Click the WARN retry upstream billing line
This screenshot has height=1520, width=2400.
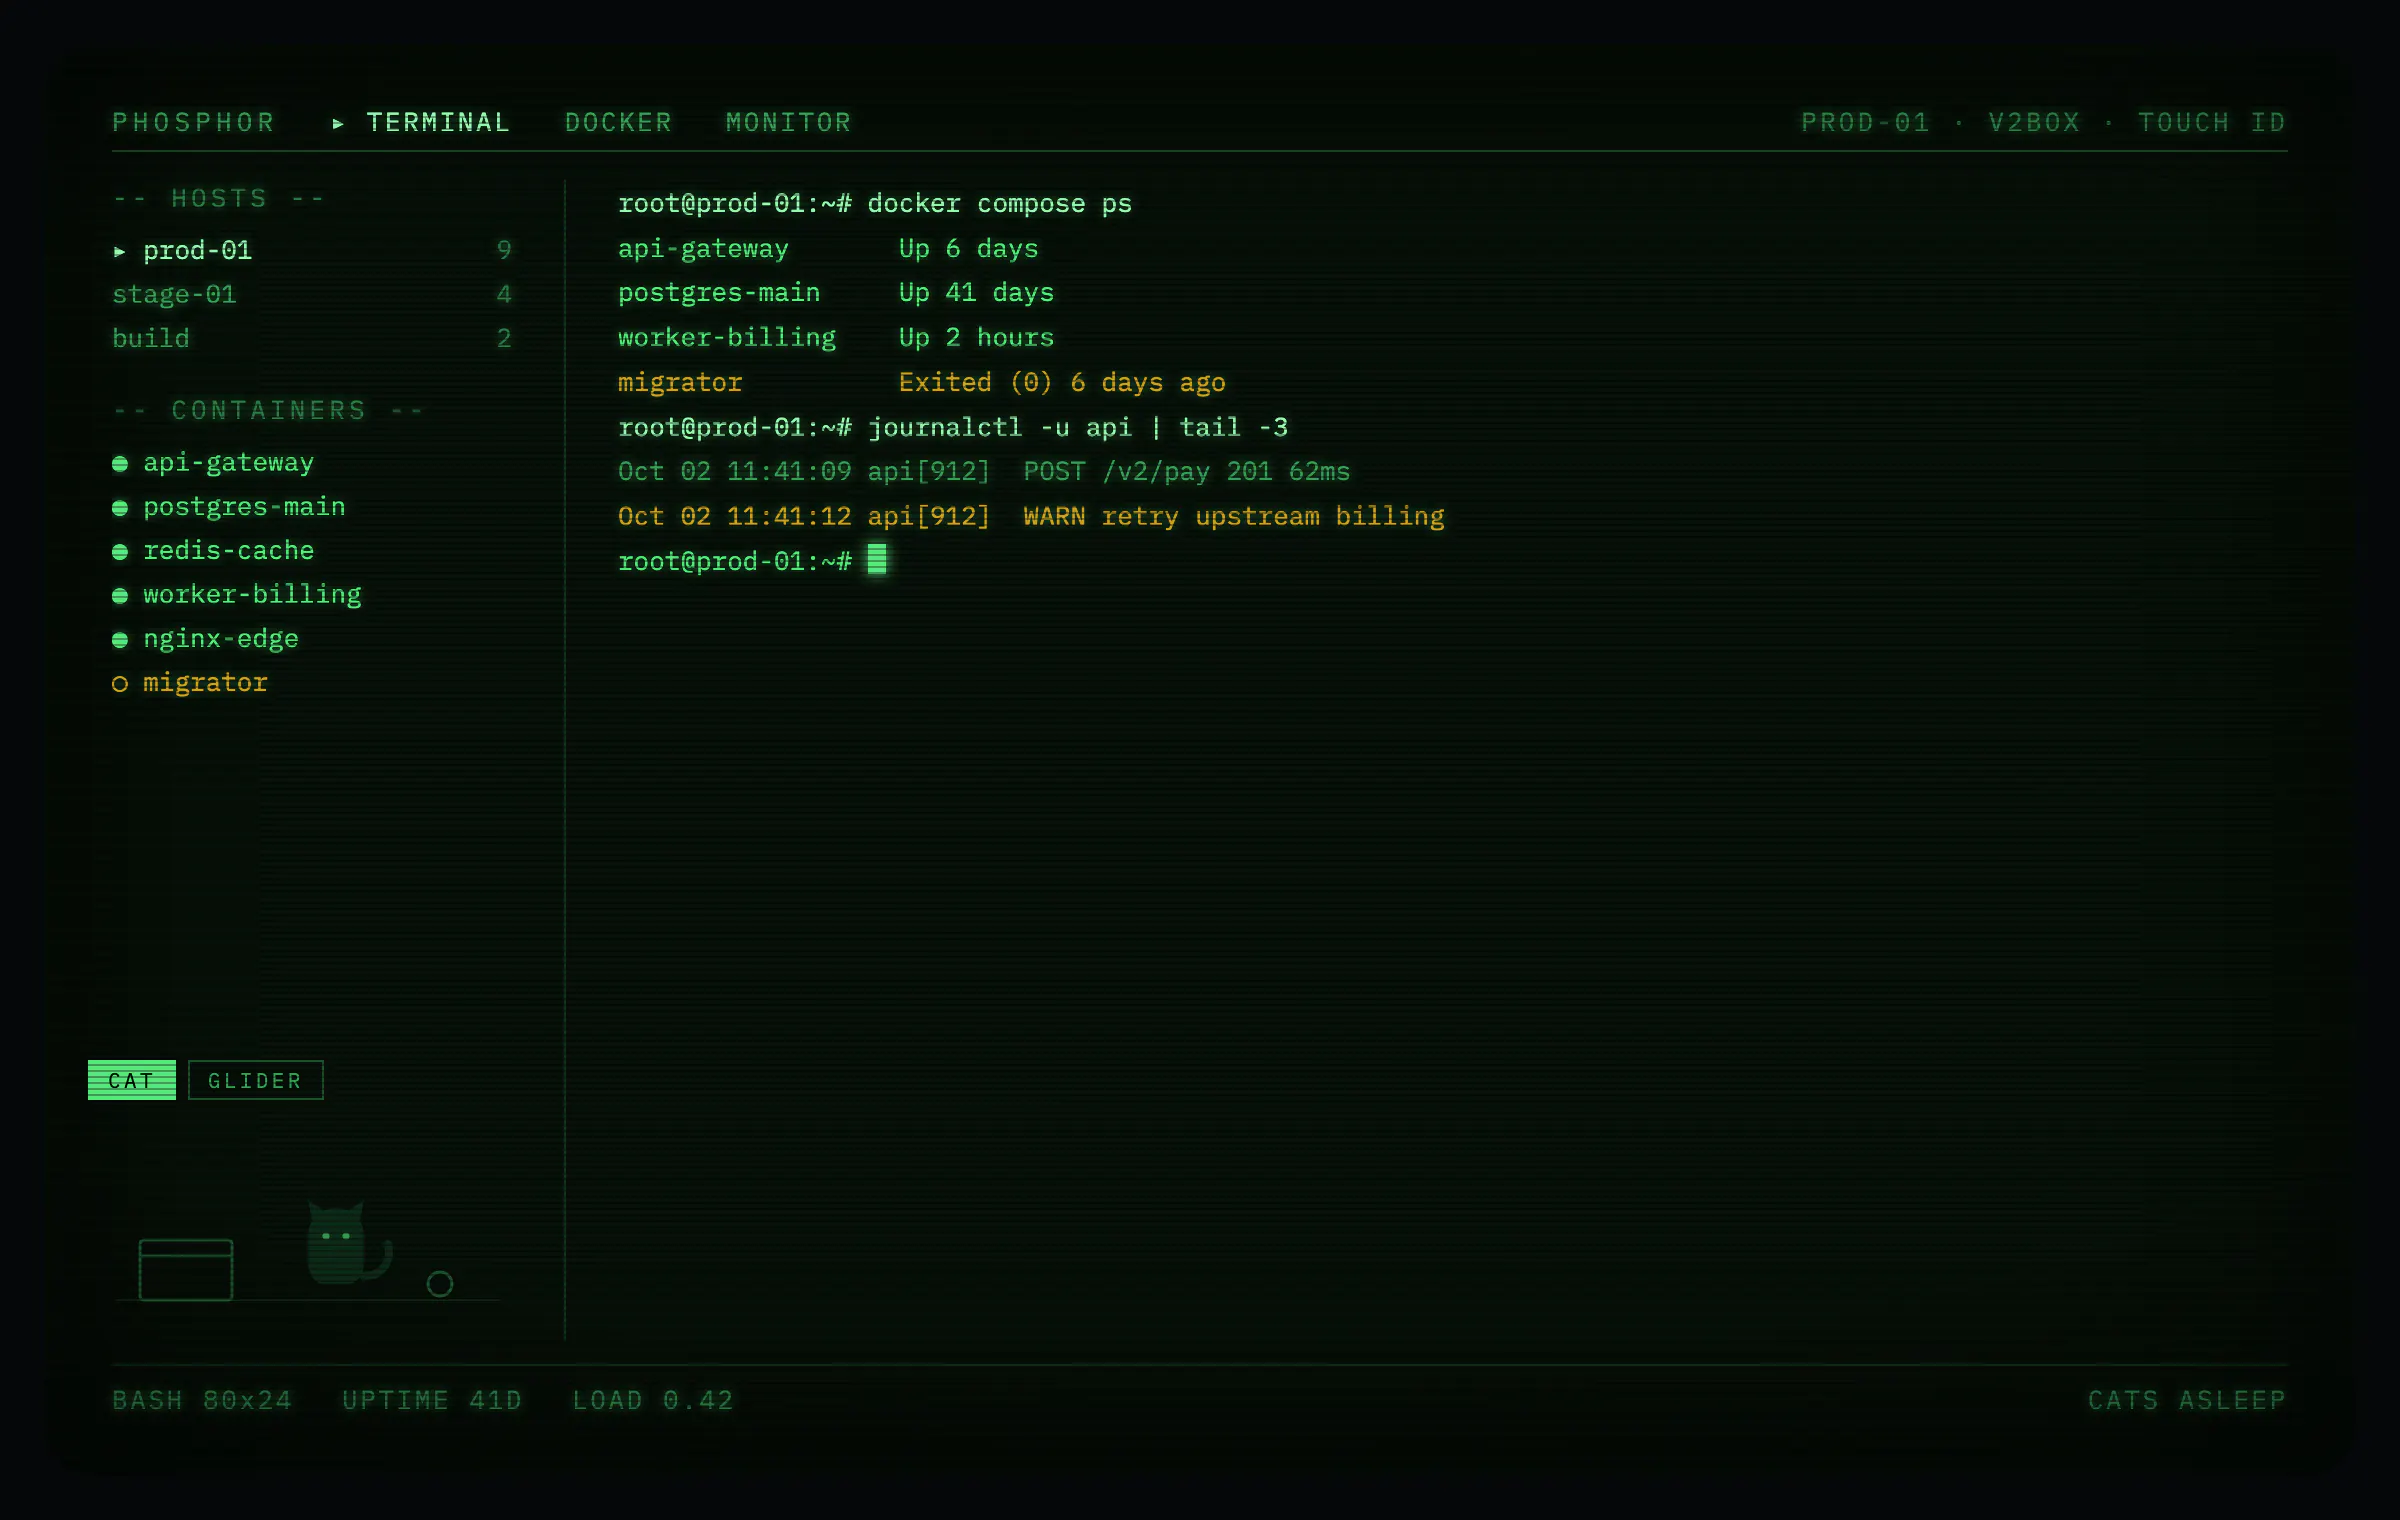(x=1031, y=516)
